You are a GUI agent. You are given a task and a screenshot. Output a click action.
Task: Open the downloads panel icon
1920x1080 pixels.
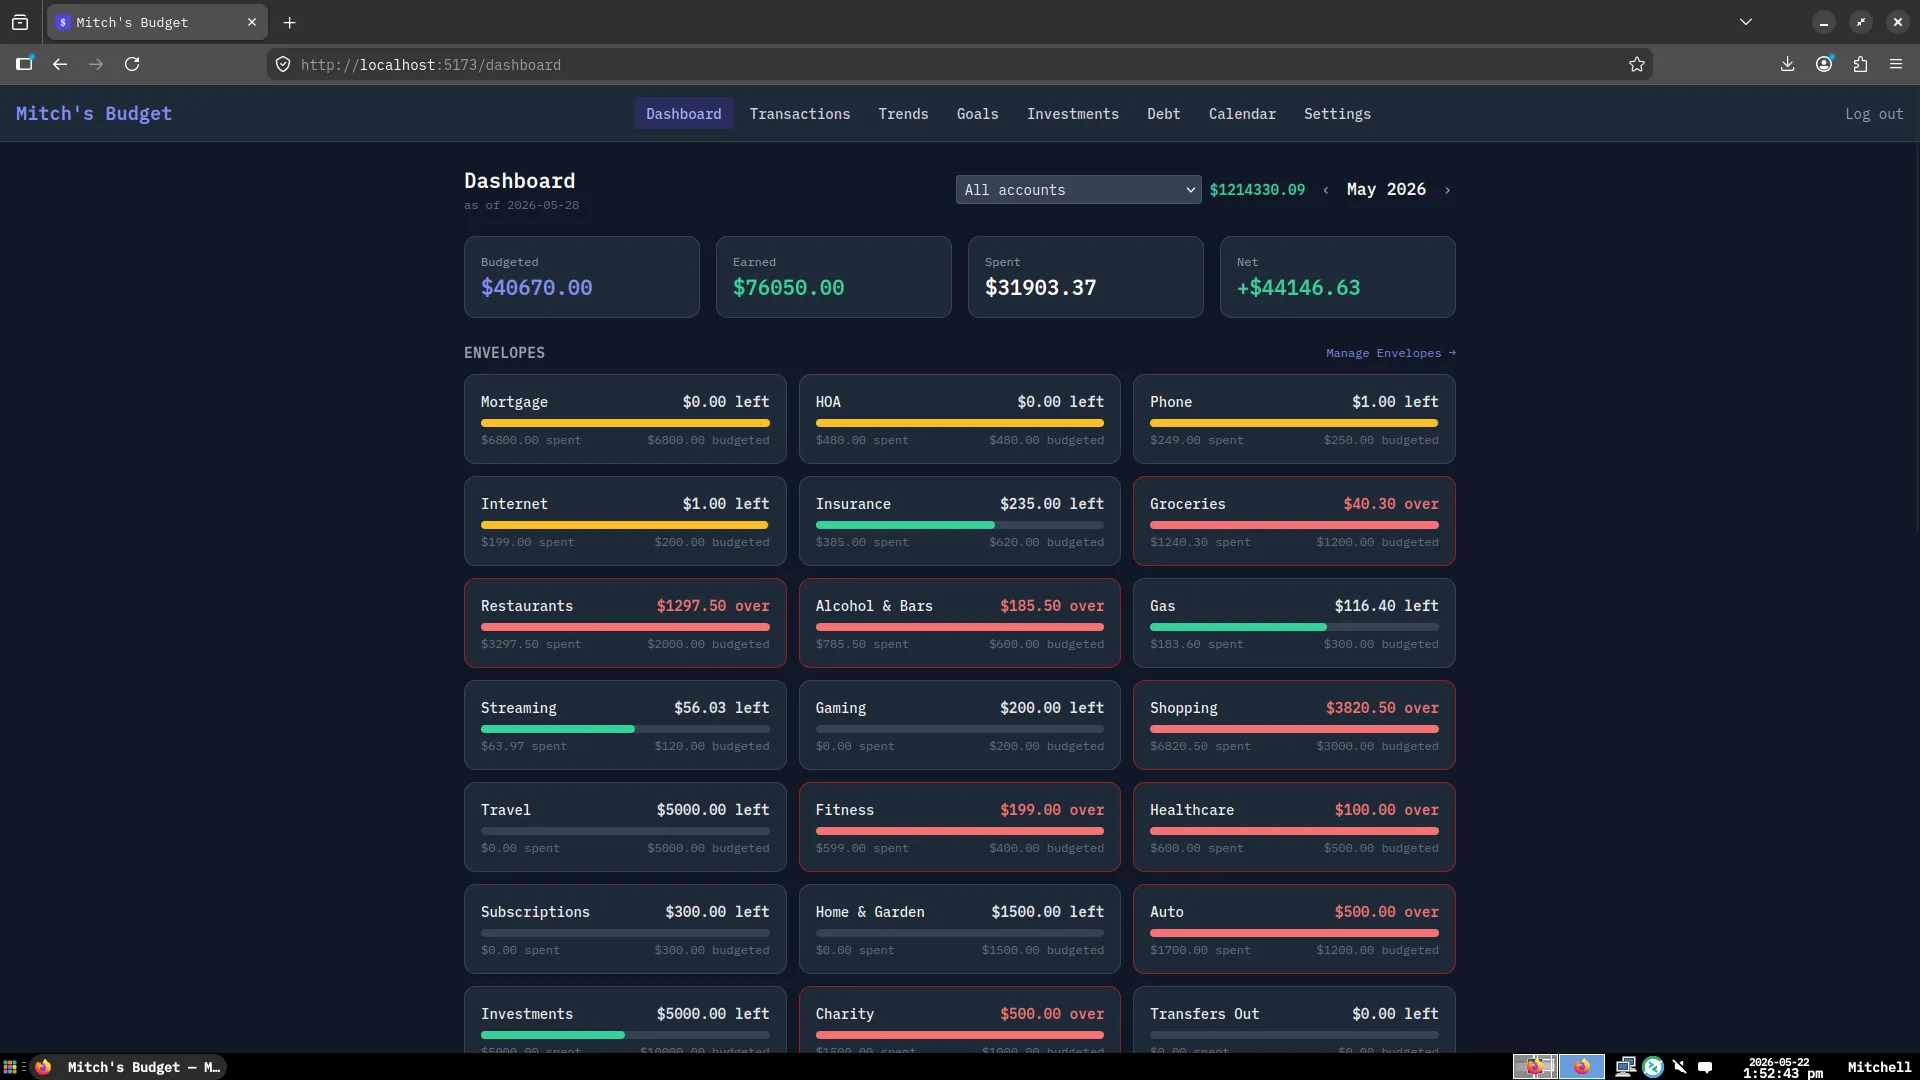[1787, 64]
